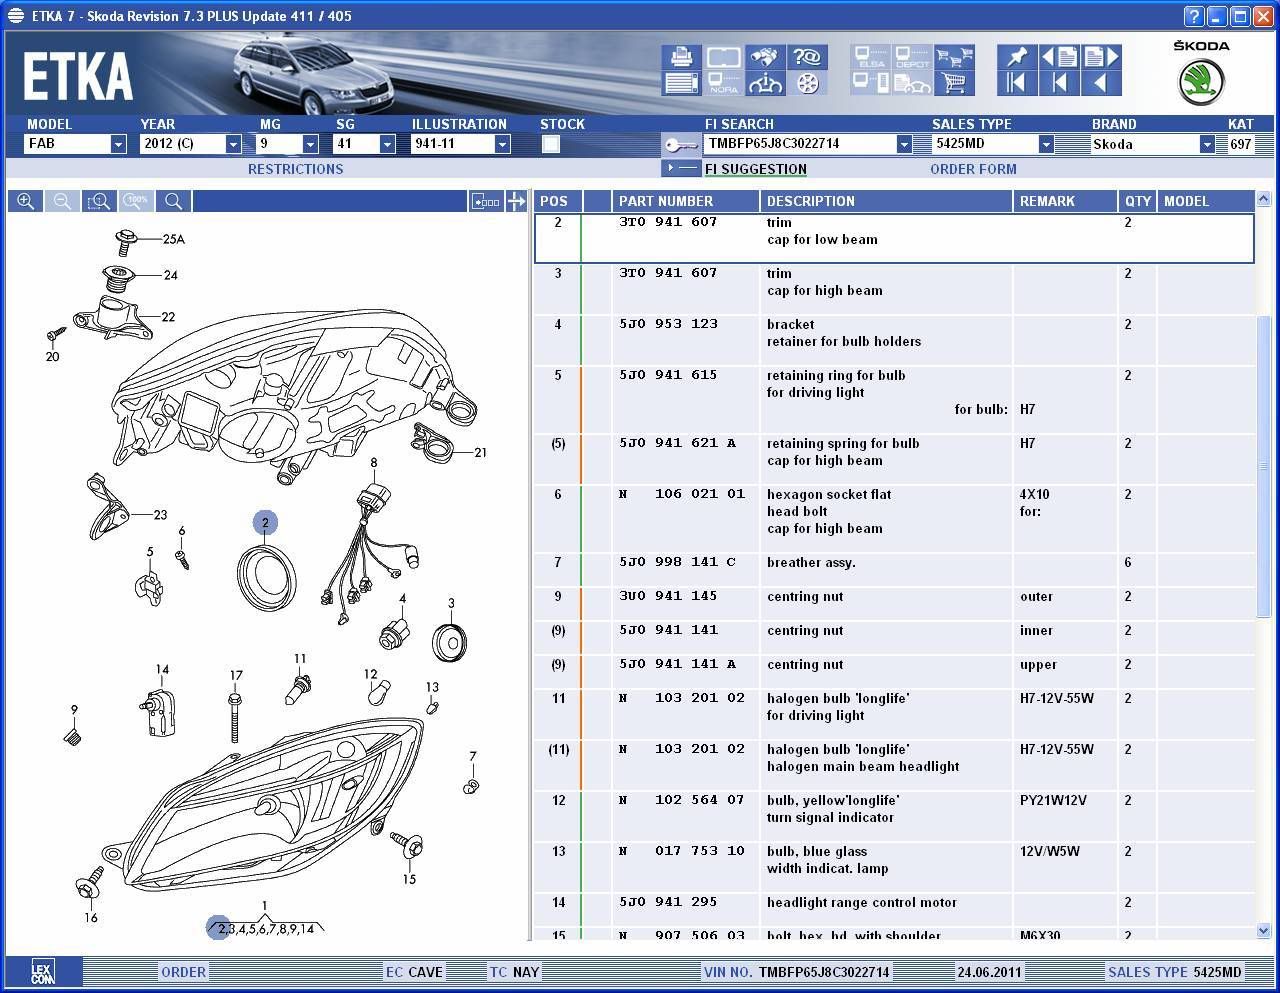Click the DEPOT link icon
This screenshot has width=1280, height=993.
click(912, 57)
